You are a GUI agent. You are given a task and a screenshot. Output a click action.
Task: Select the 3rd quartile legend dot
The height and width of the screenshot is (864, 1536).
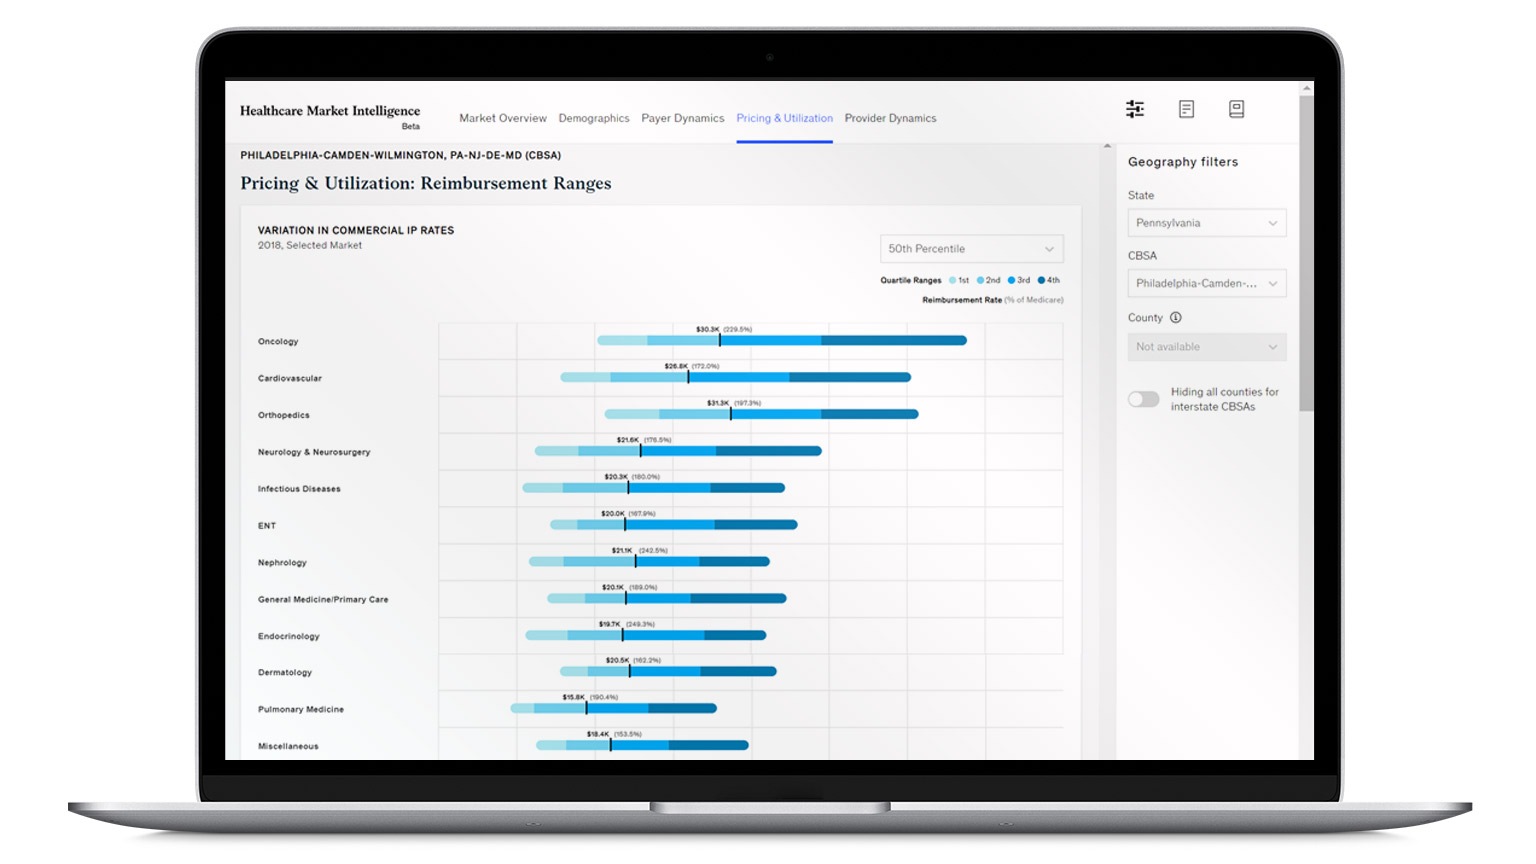pos(1010,280)
